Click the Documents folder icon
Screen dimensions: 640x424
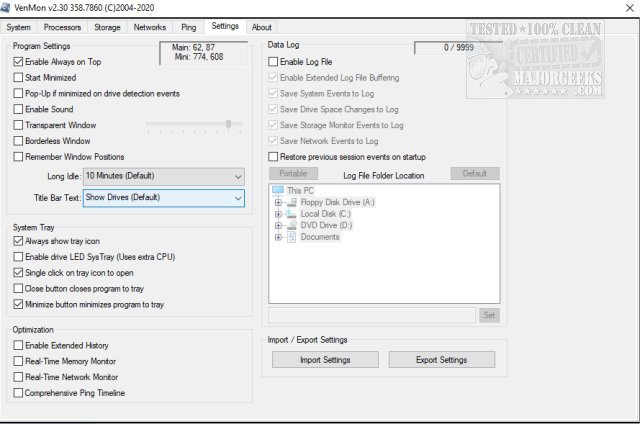tap(291, 237)
